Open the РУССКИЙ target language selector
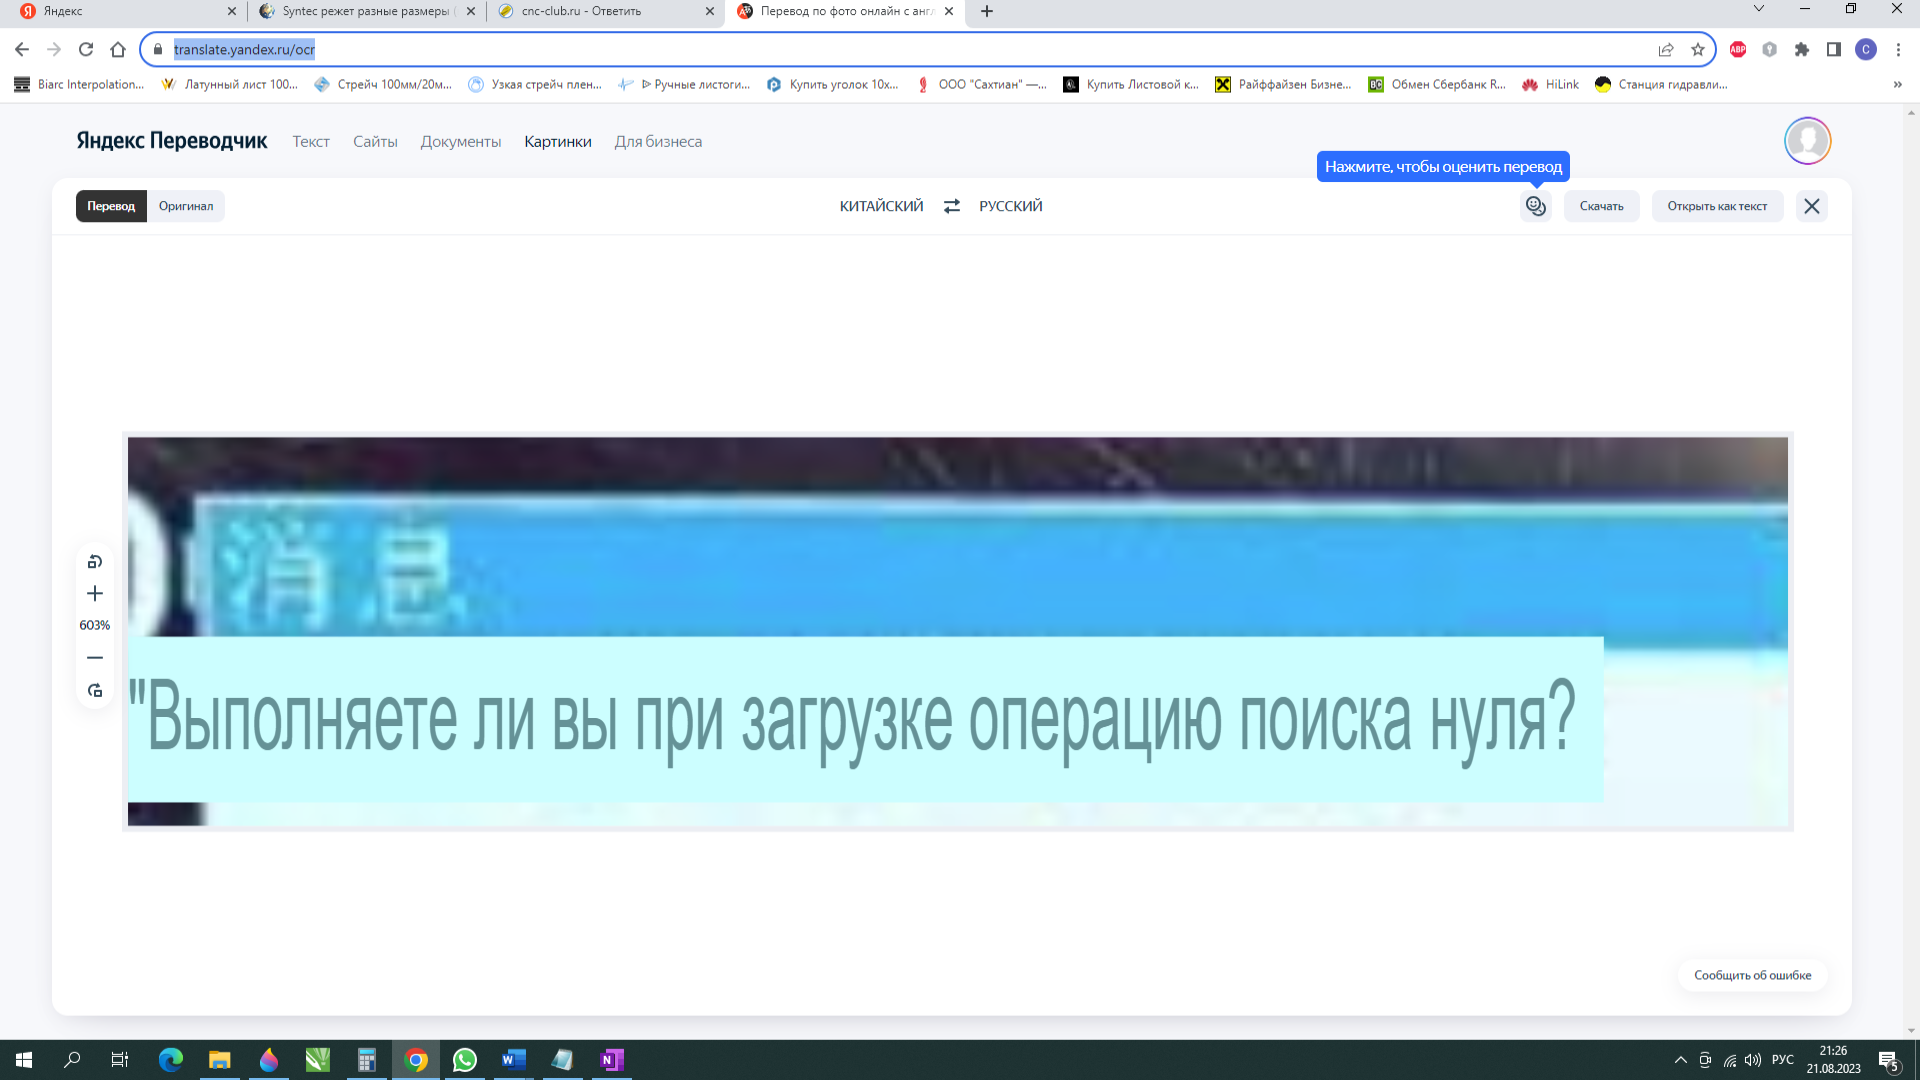Viewport: 1920px width, 1080px height. [1010, 206]
